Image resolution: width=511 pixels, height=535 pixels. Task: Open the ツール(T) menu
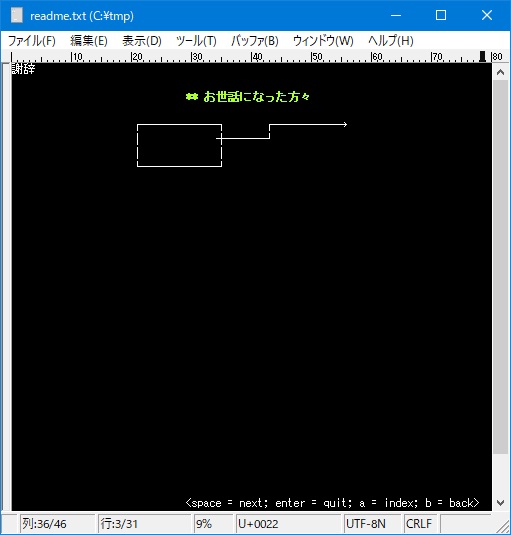coord(196,41)
